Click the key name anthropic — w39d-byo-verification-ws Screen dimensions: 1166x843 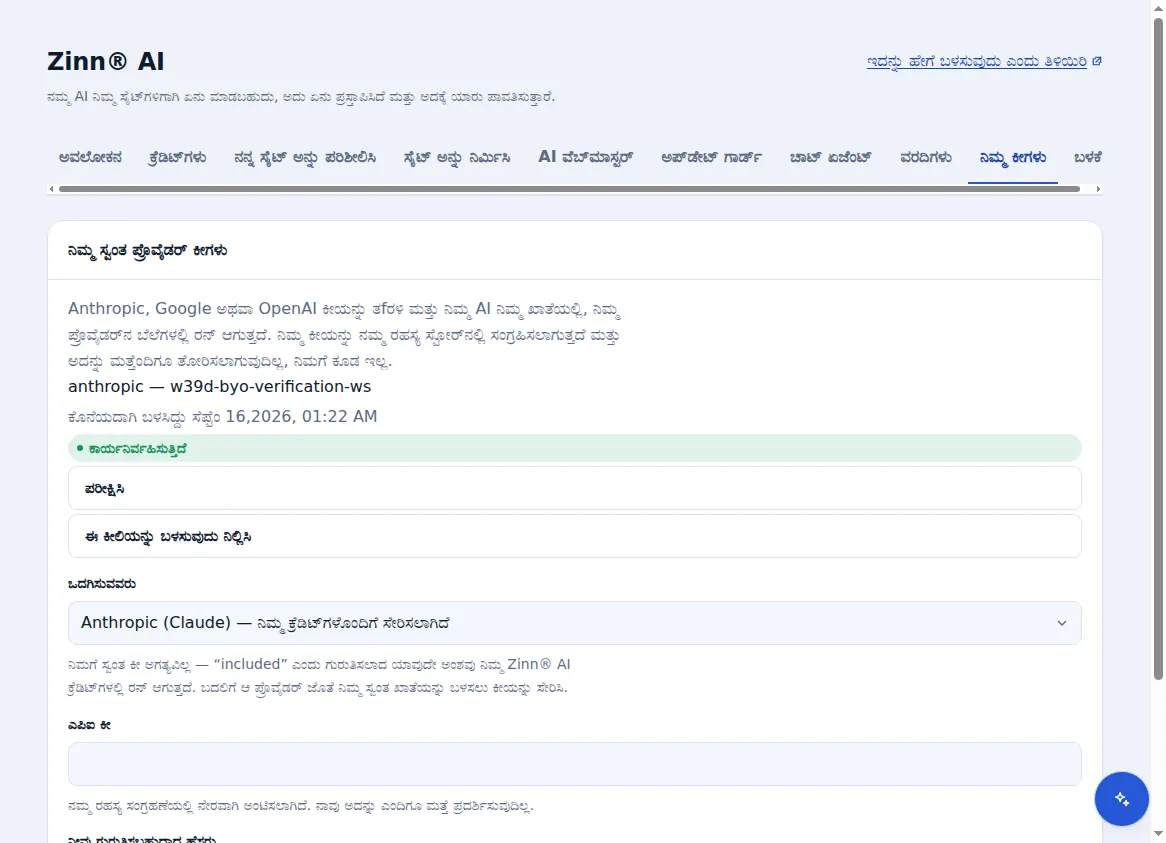pyautogui.click(x=219, y=387)
